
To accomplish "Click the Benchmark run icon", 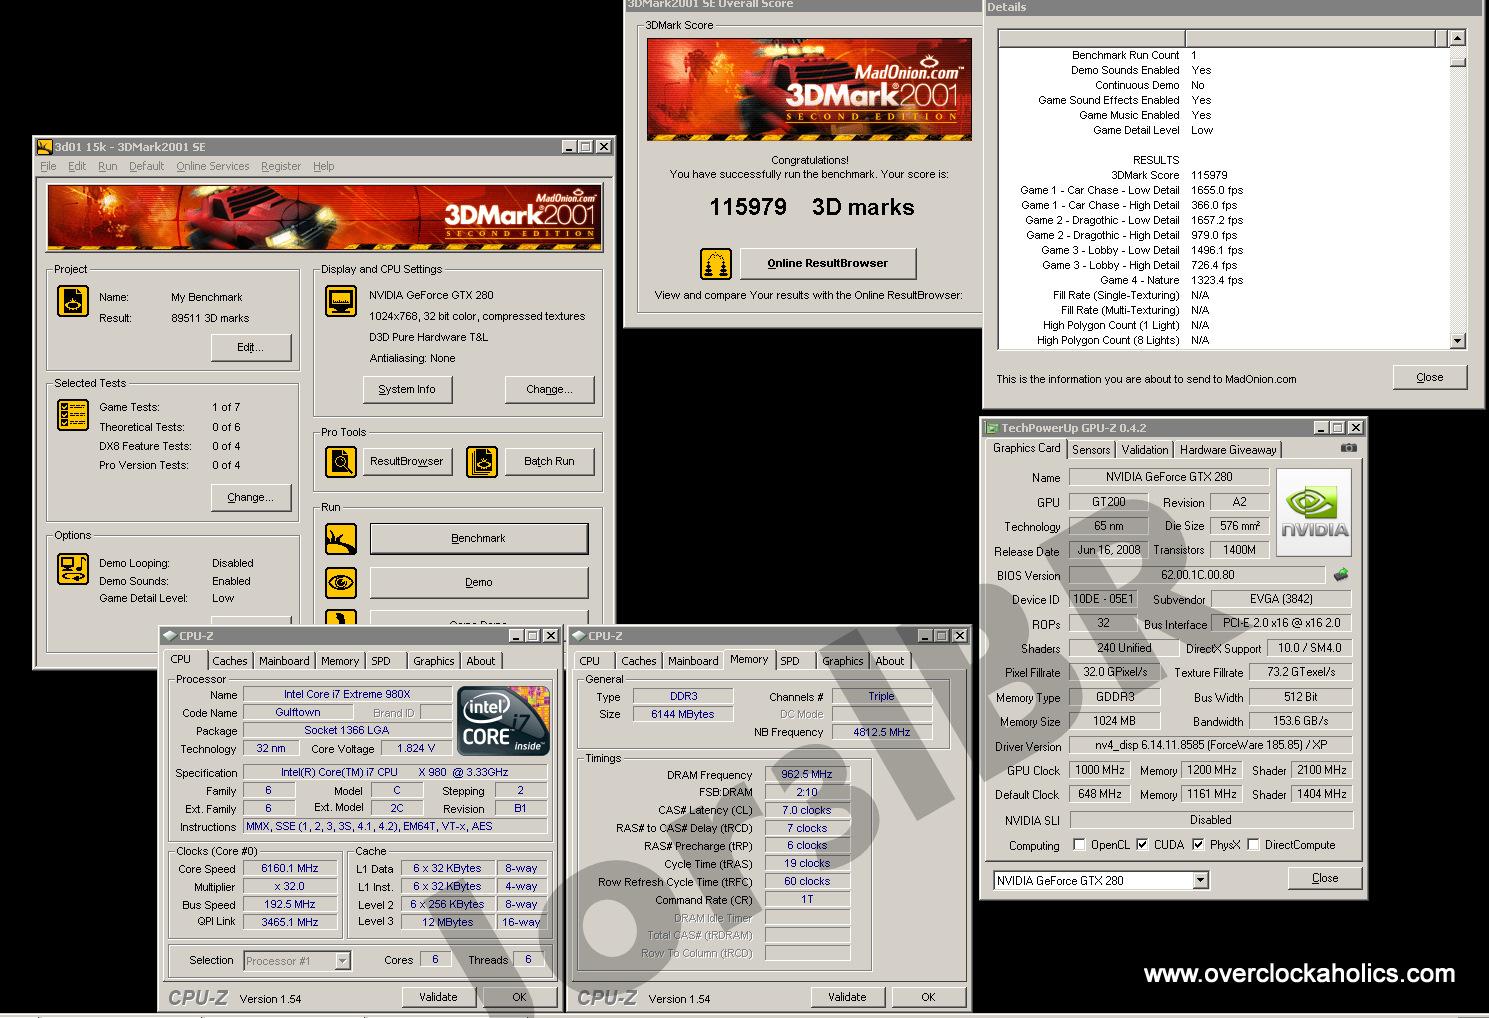I will pos(341,539).
